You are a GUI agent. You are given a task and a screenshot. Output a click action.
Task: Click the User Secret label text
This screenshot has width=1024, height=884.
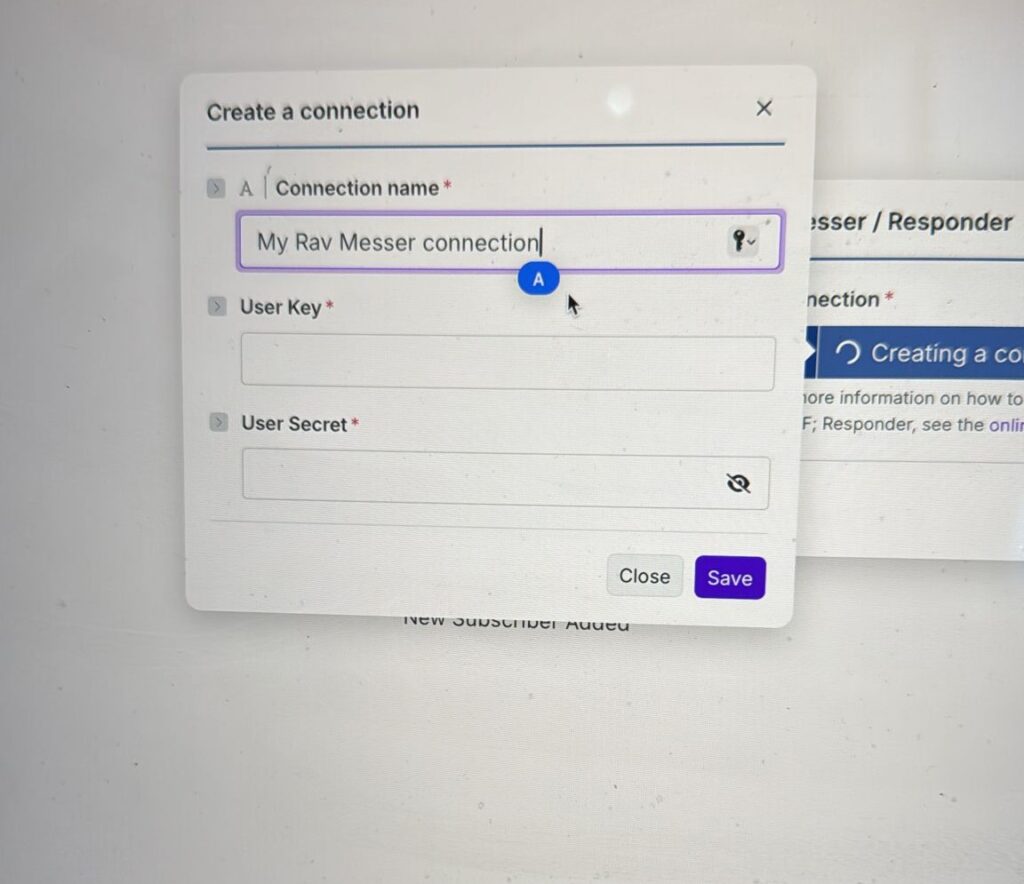294,424
